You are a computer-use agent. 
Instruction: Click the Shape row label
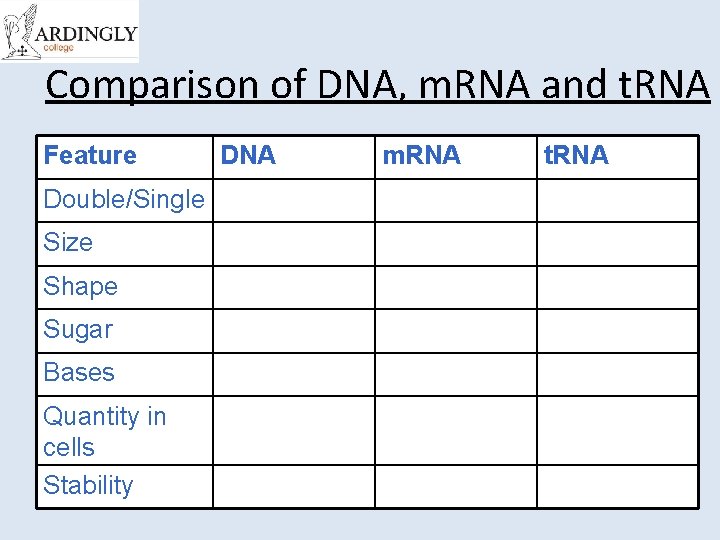coord(80,287)
